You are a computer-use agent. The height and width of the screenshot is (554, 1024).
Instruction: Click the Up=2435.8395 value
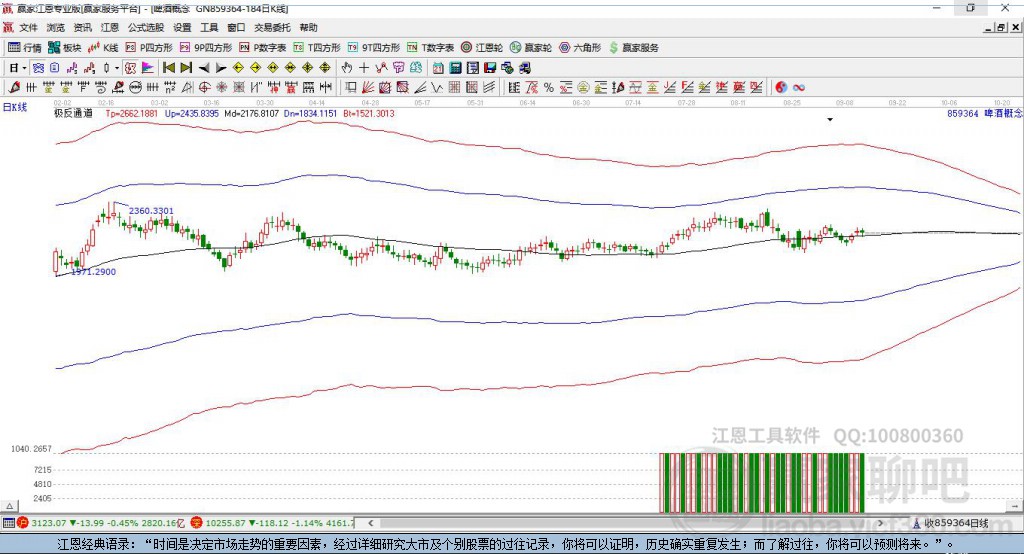191,113
